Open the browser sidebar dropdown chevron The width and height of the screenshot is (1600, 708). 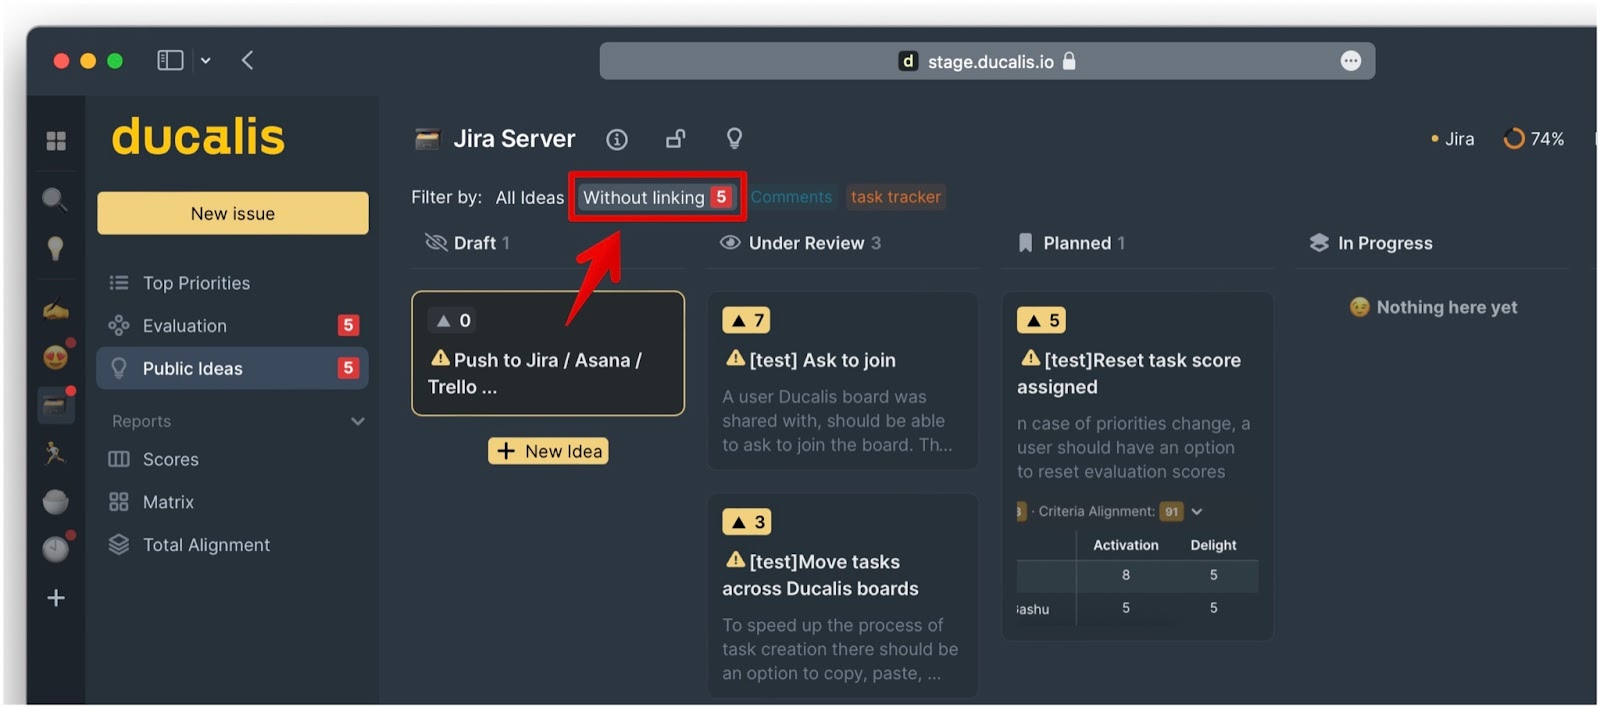click(205, 61)
